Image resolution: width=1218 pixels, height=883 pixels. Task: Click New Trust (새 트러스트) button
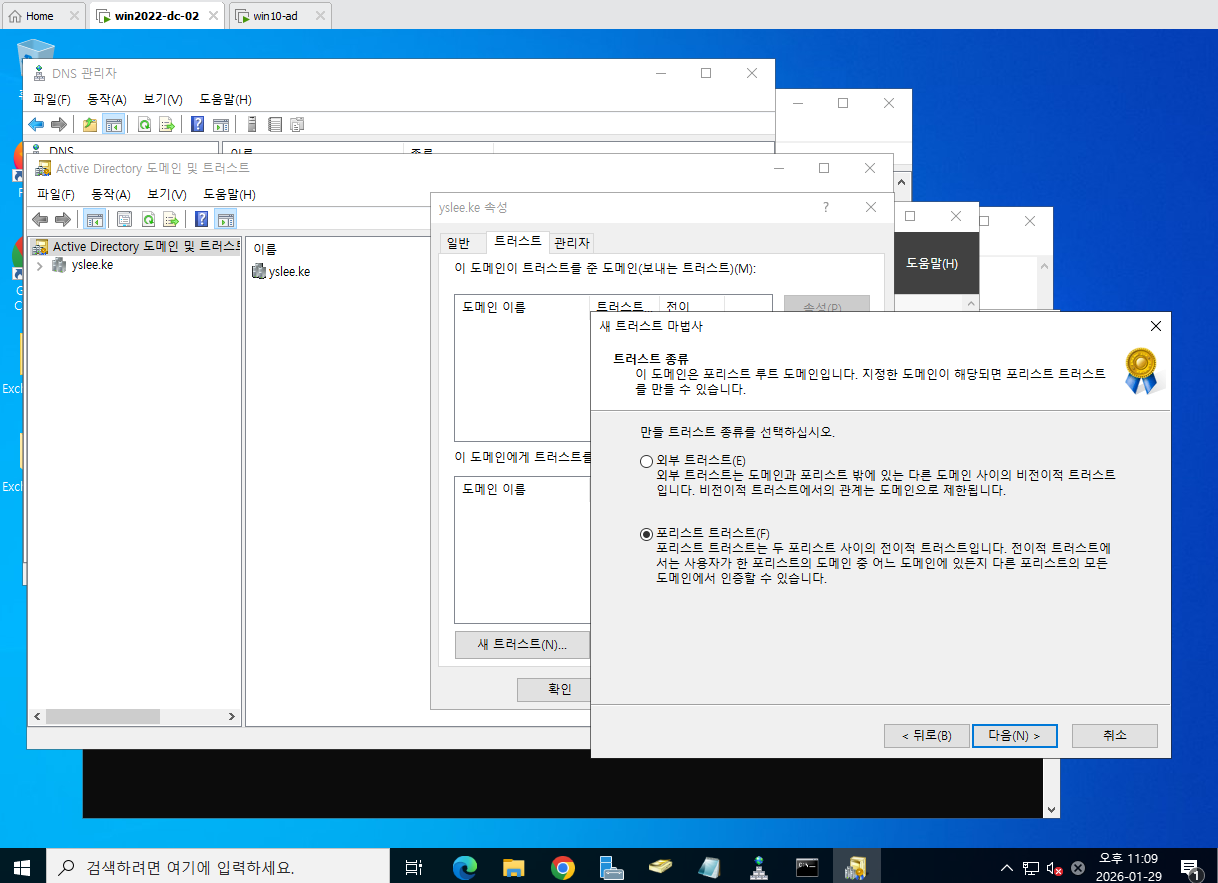(522, 645)
